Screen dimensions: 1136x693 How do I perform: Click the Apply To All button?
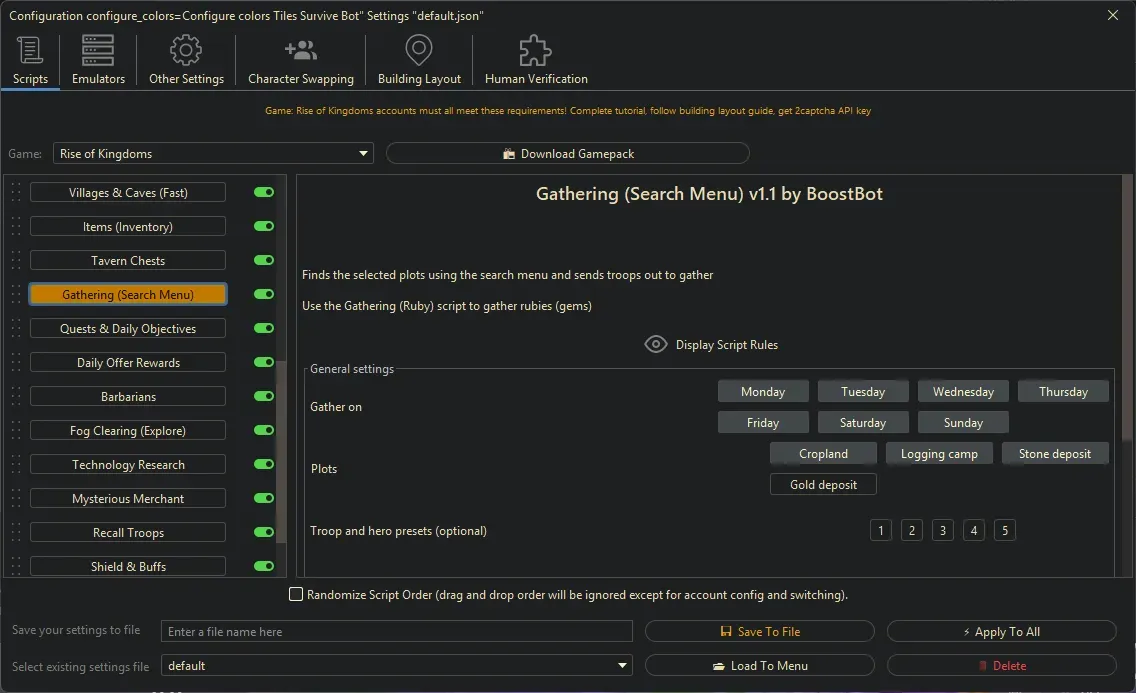[x=1000, y=631]
